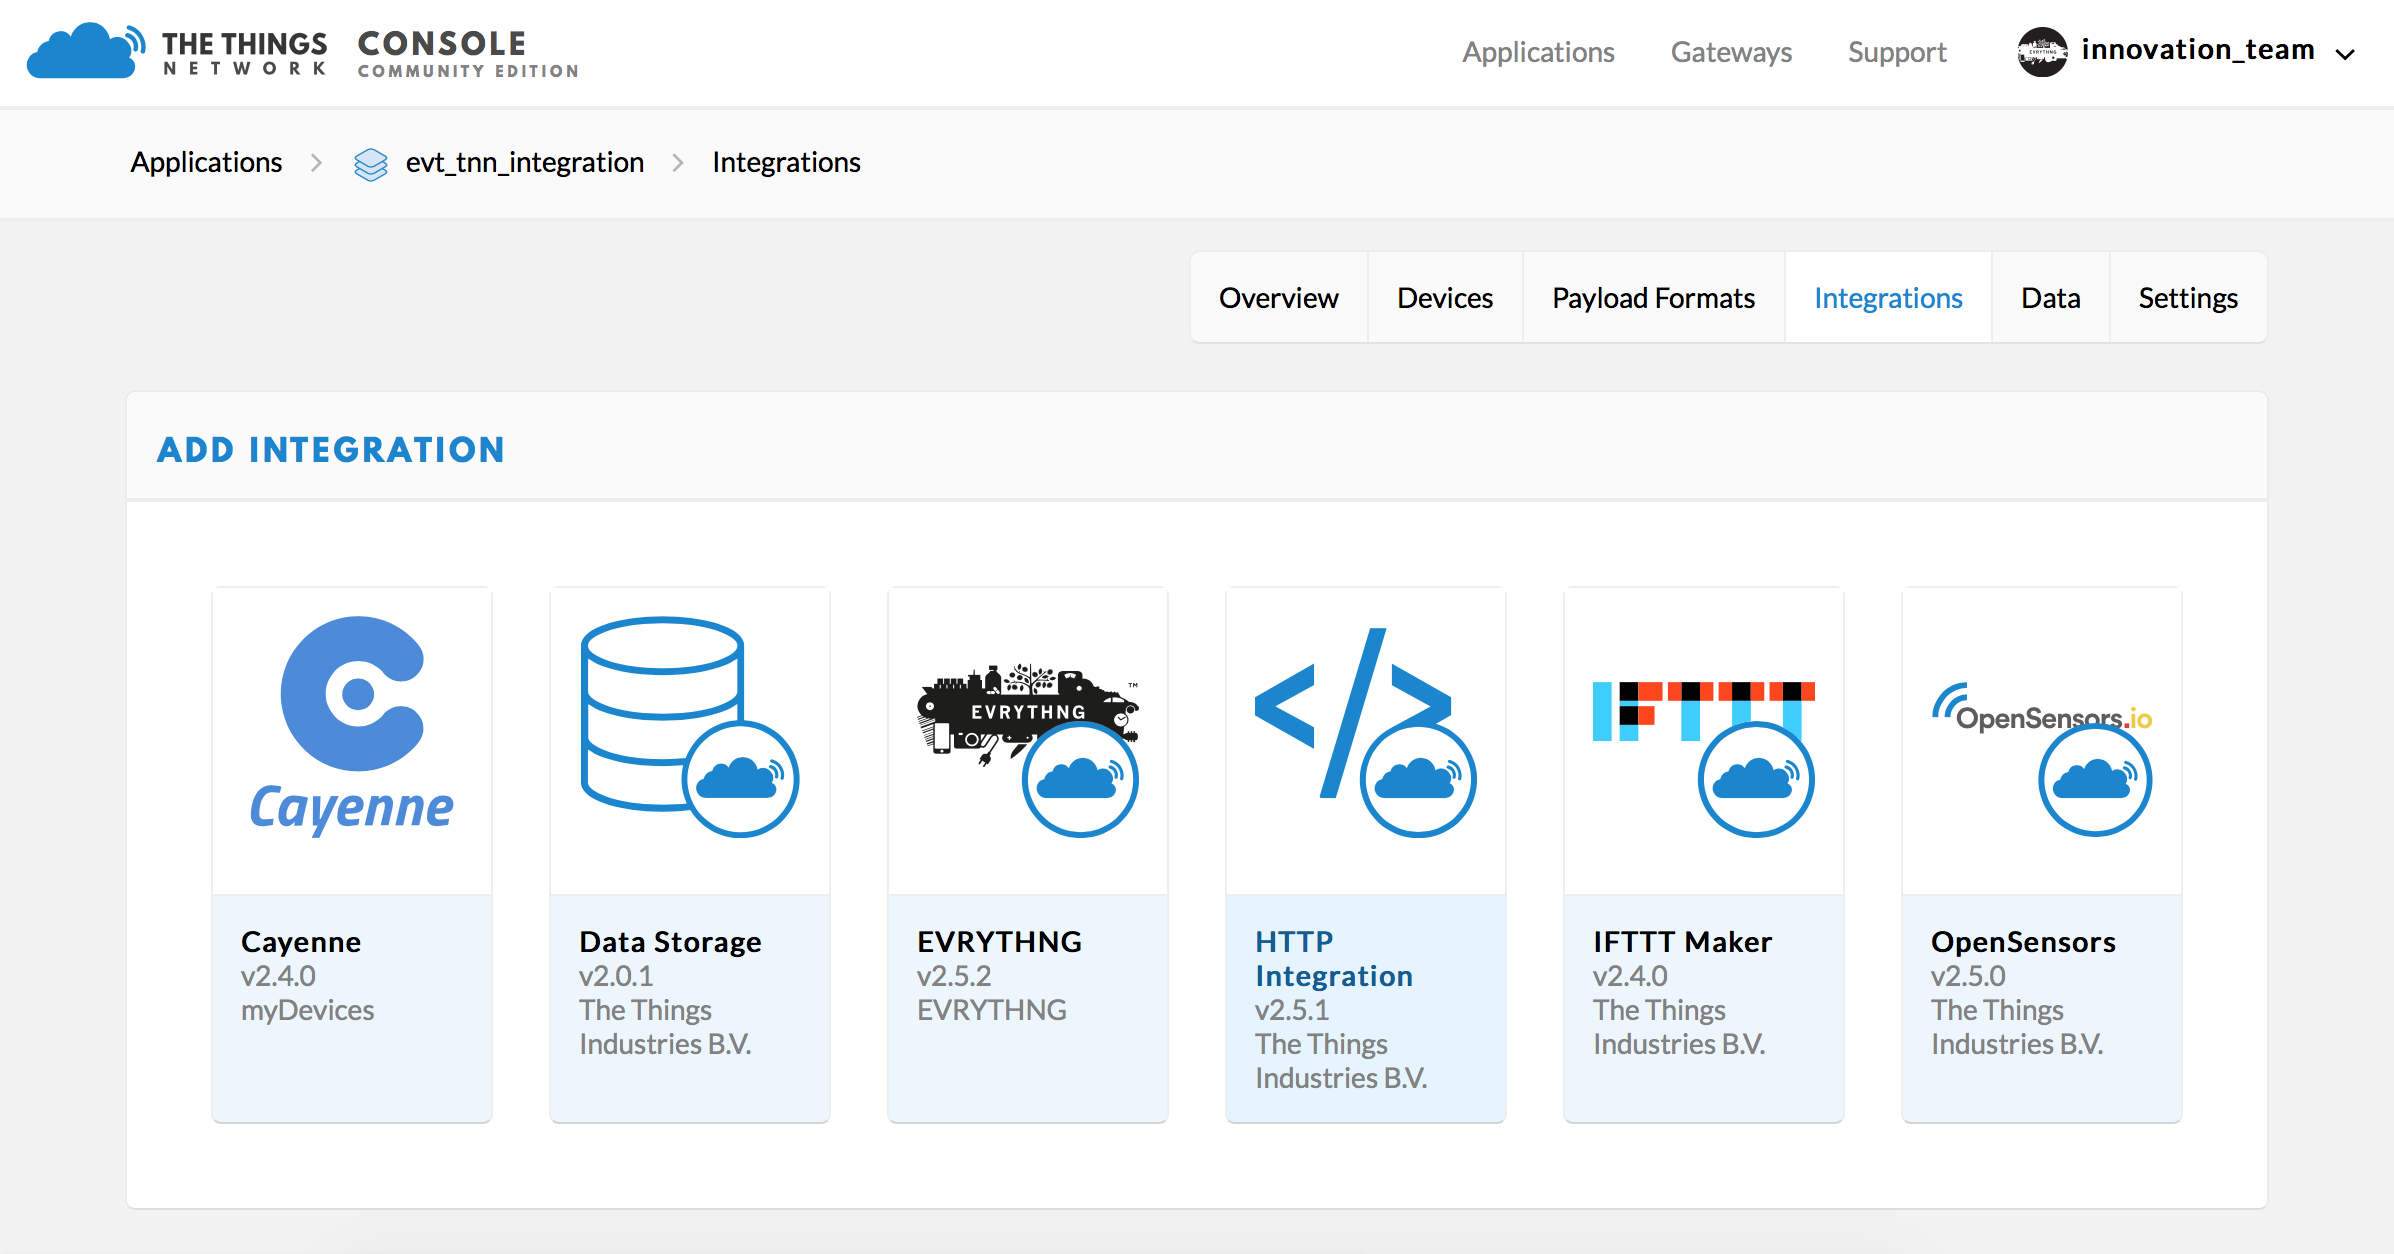Click the Applications breadcrumb

(x=206, y=162)
